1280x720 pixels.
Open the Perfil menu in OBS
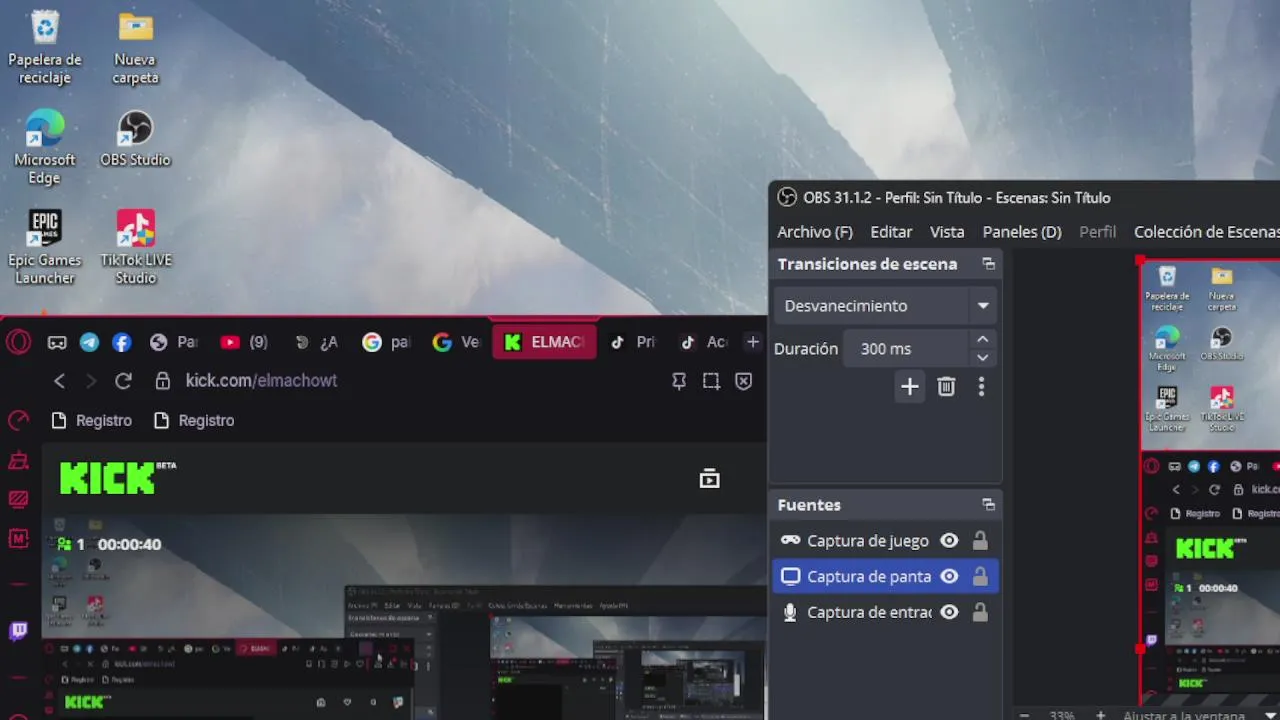[1097, 231]
